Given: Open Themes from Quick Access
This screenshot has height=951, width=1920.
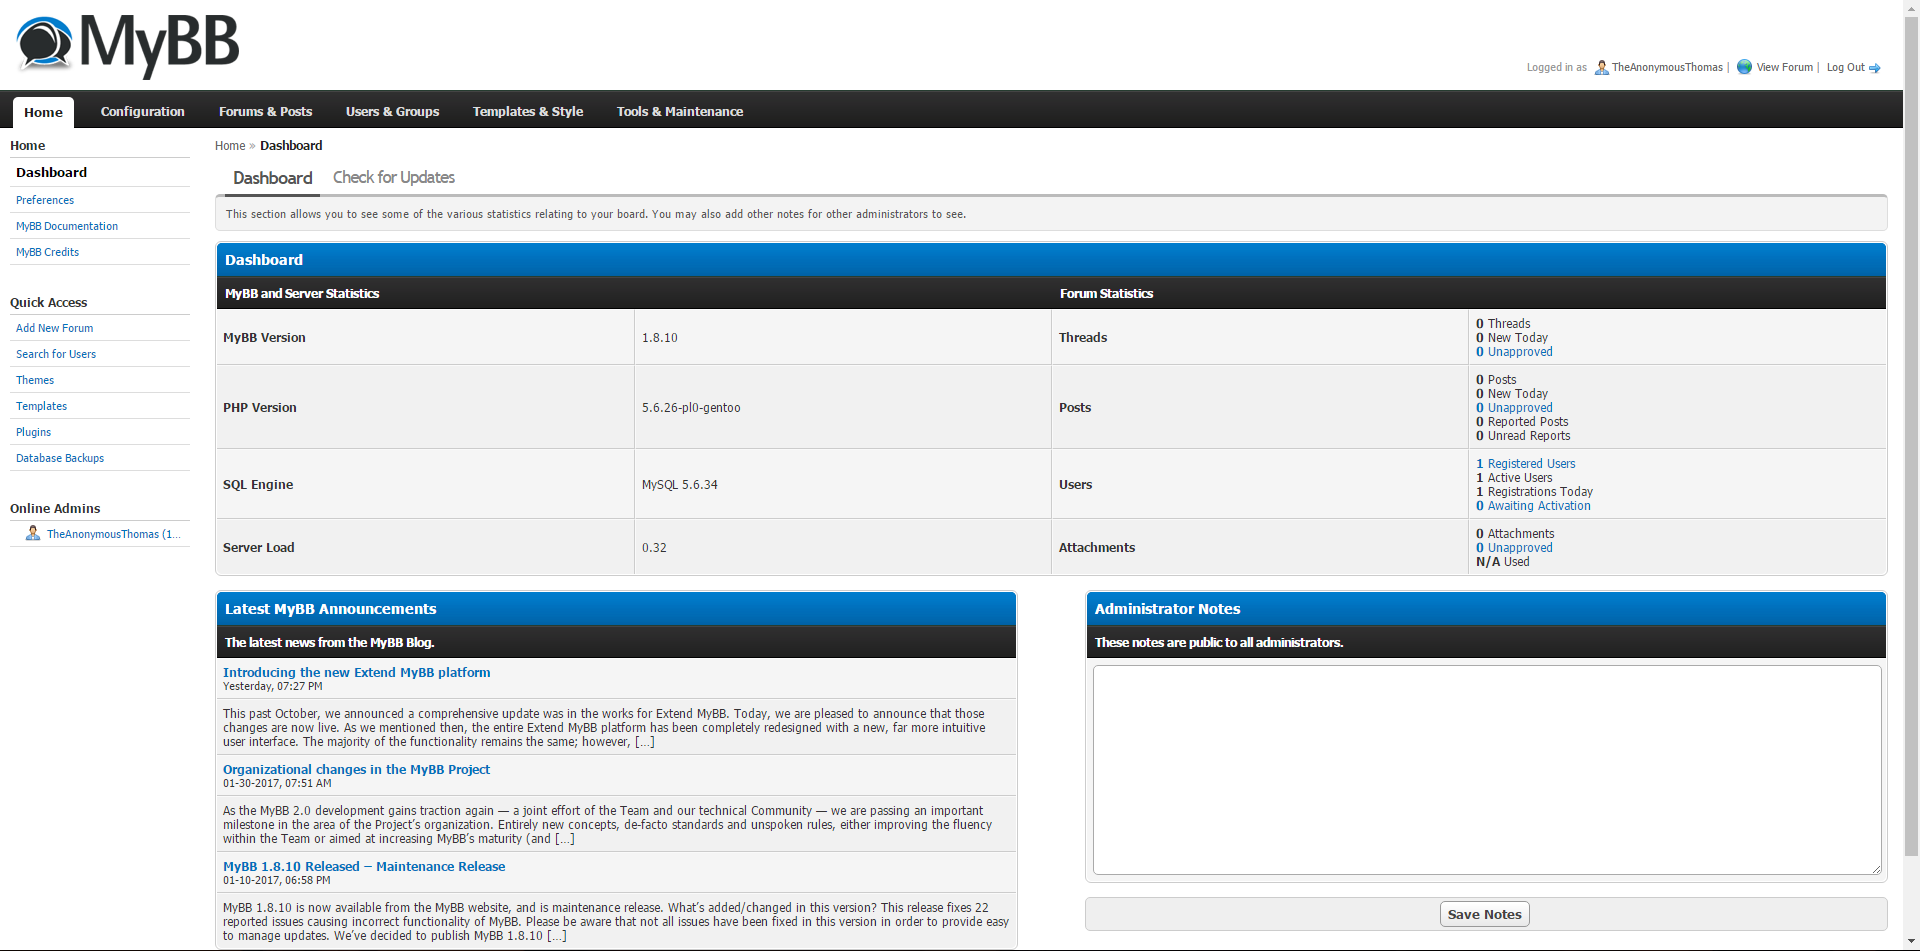Looking at the screenshot, I should (35, 380).
